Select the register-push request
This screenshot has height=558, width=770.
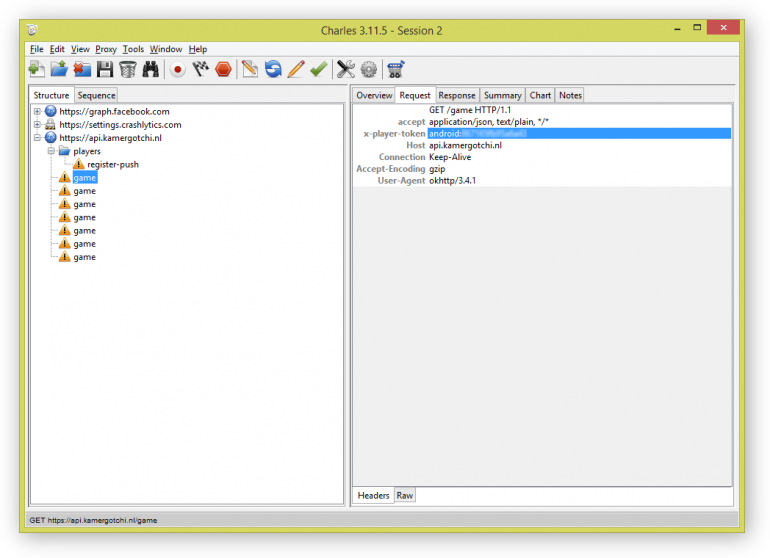(113, 165)
